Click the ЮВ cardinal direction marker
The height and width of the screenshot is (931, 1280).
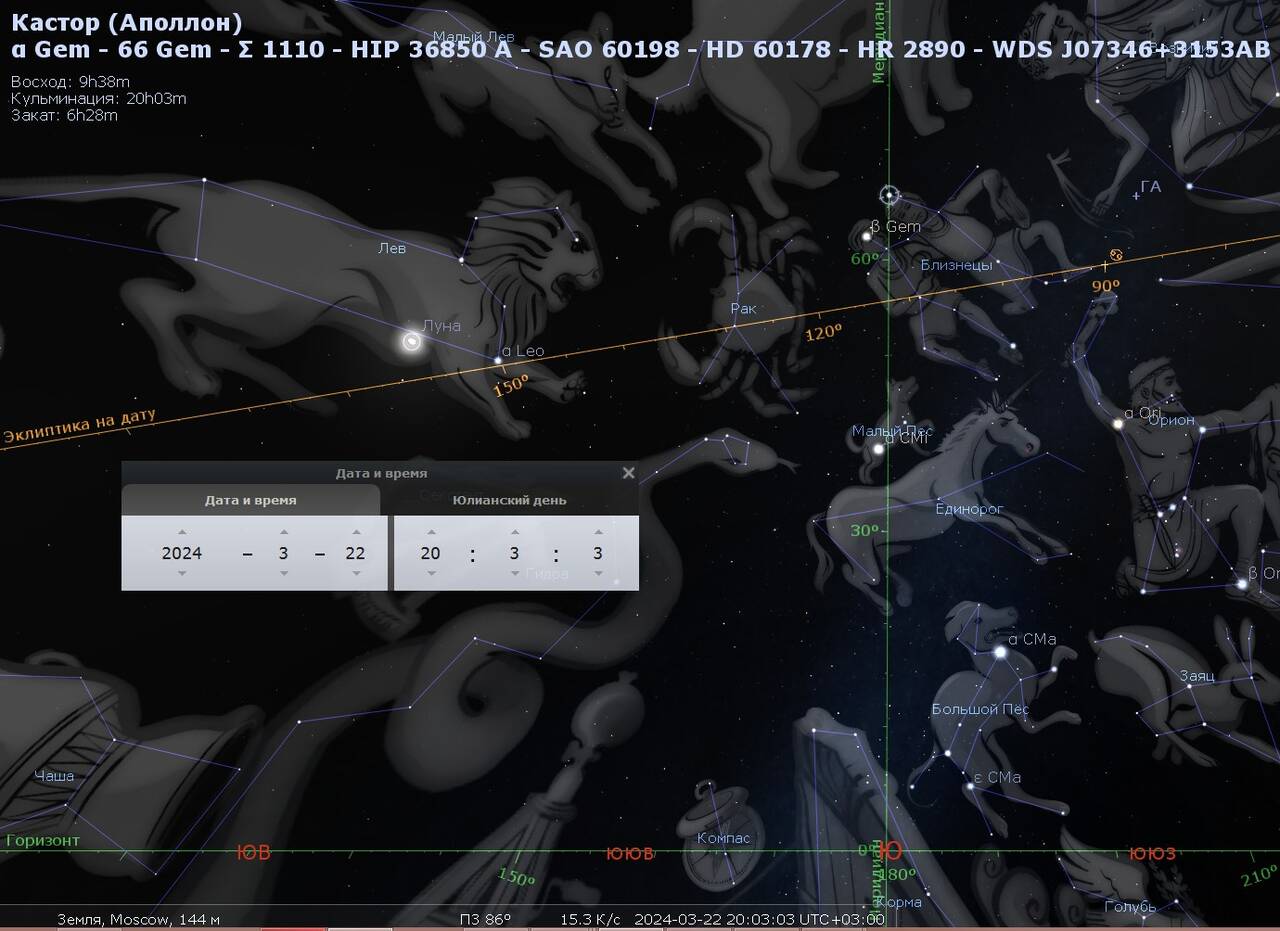click(x=253, y=853)
